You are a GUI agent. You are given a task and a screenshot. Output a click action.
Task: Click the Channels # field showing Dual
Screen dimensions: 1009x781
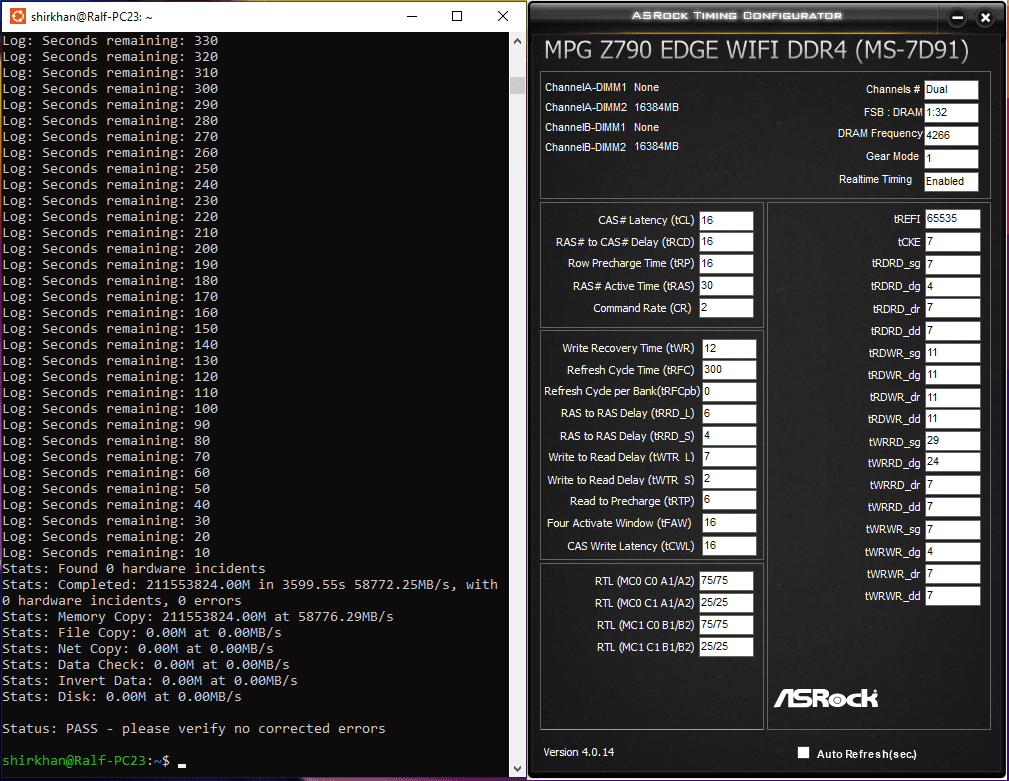tap(951, 90)
